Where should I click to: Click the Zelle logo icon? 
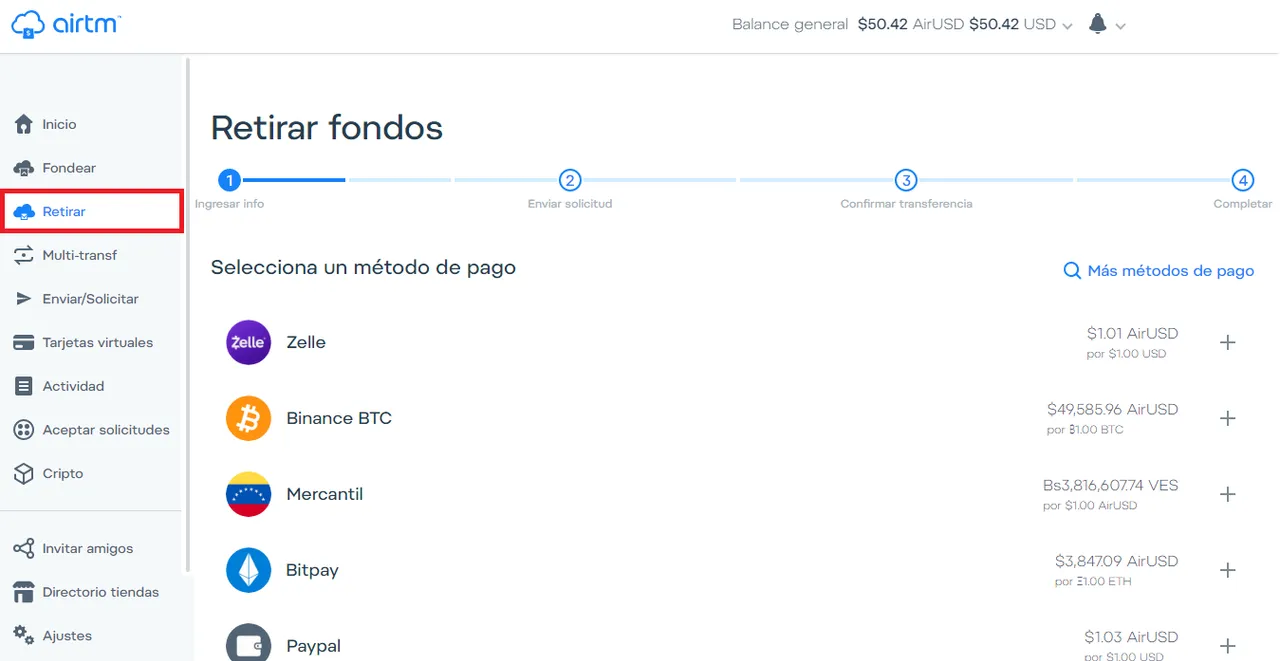point(248,342)
